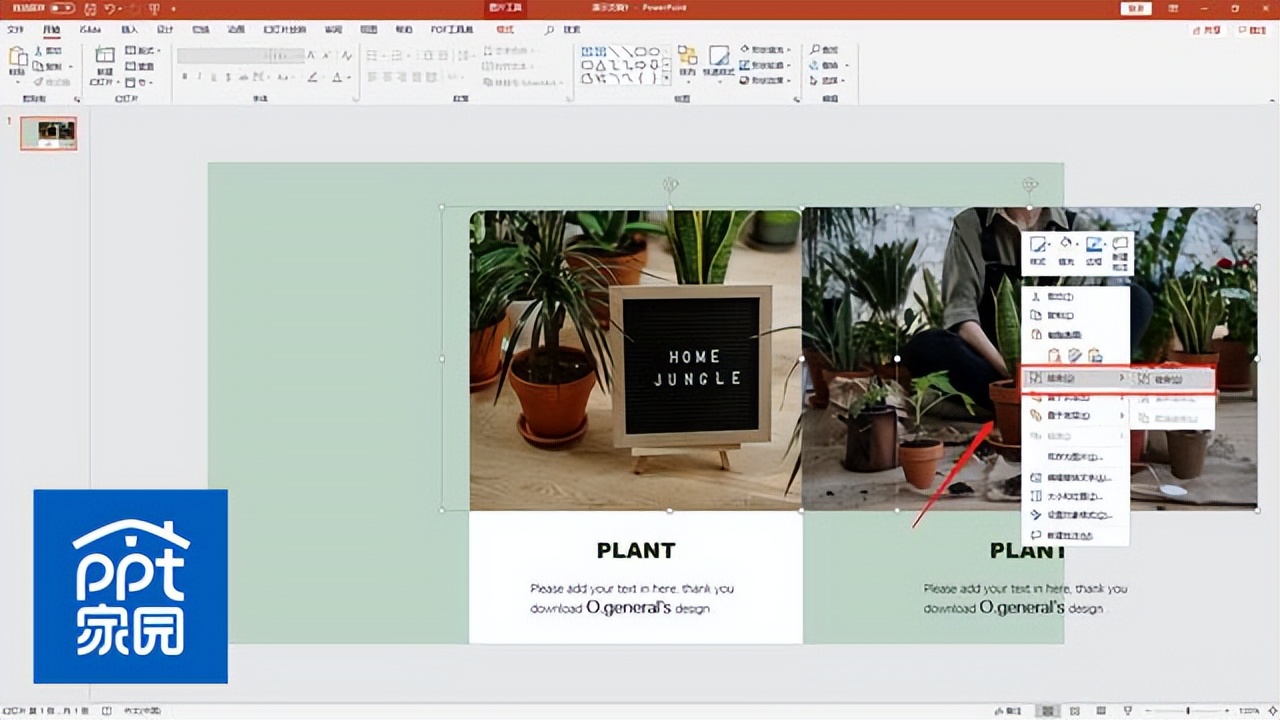1280x720 pixels.
Task: Click the Arrange icon in drawing group
Action: (687, 57)
